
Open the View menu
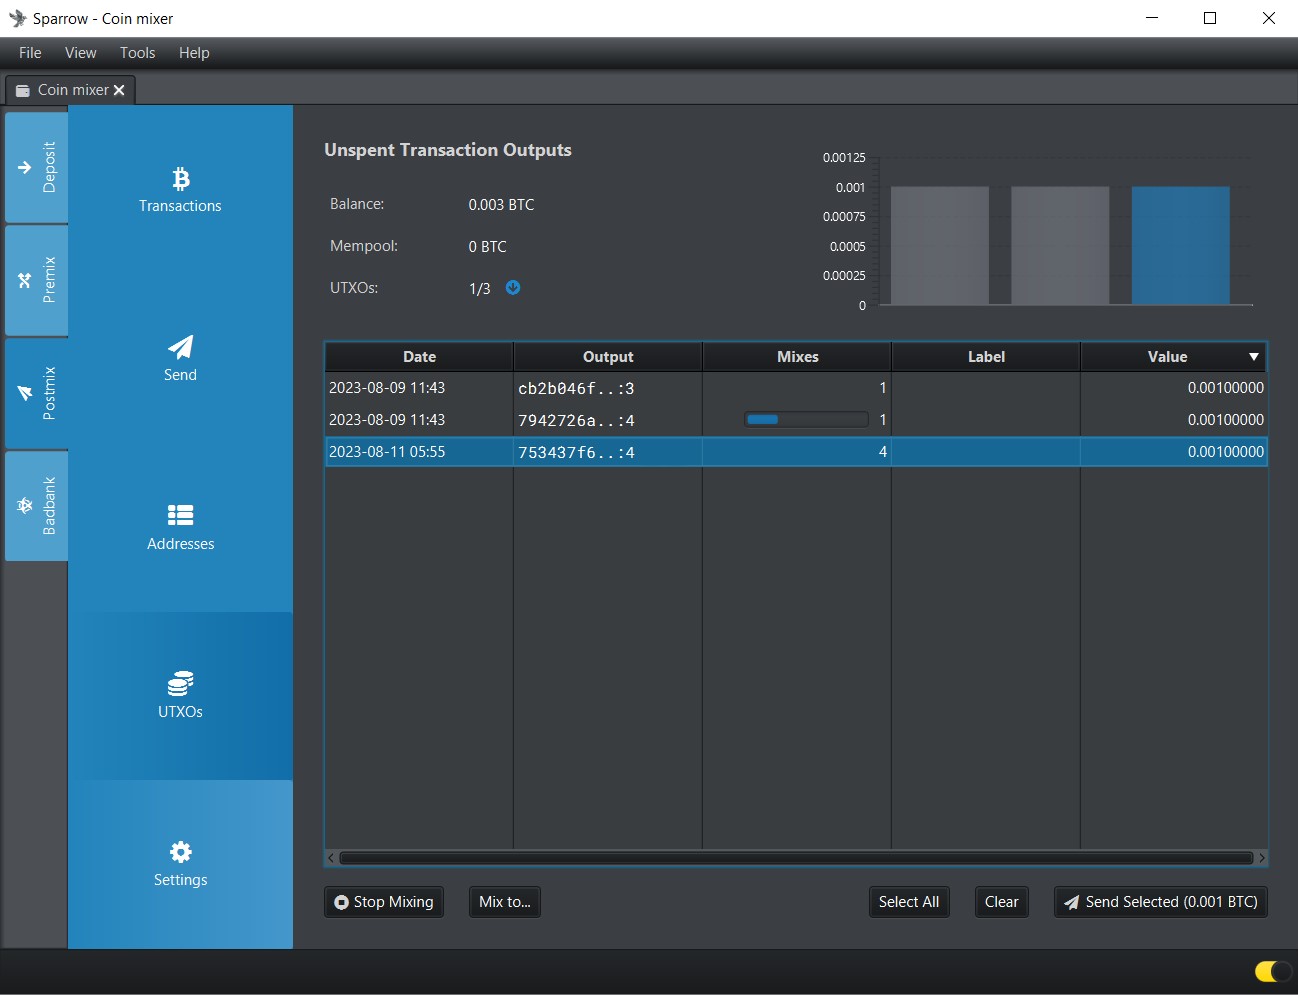[80, 53]
